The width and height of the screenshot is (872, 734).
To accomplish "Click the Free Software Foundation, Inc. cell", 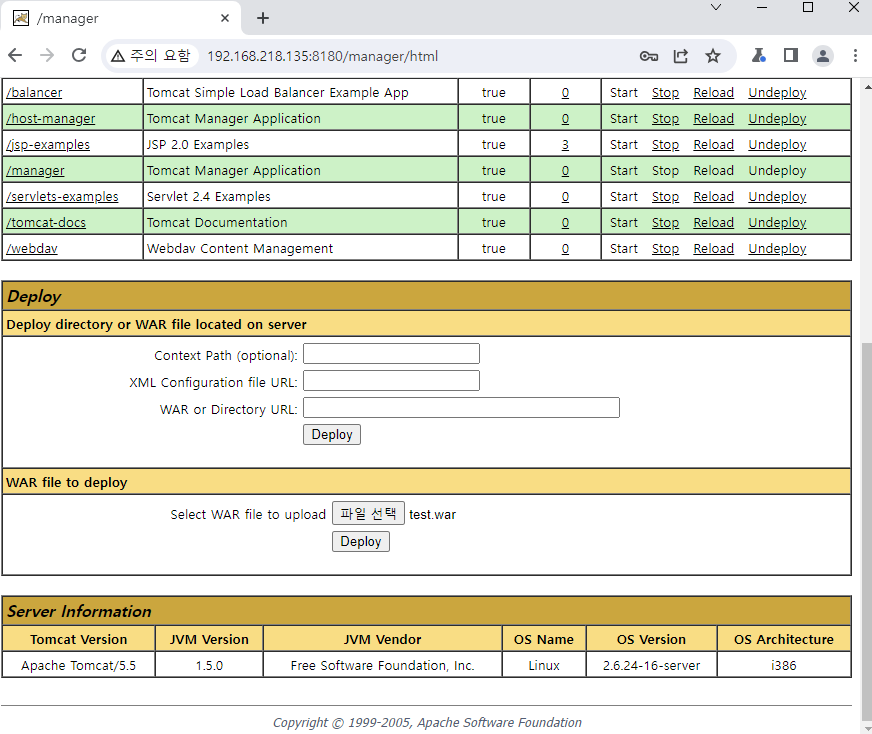I will (383, 665).
